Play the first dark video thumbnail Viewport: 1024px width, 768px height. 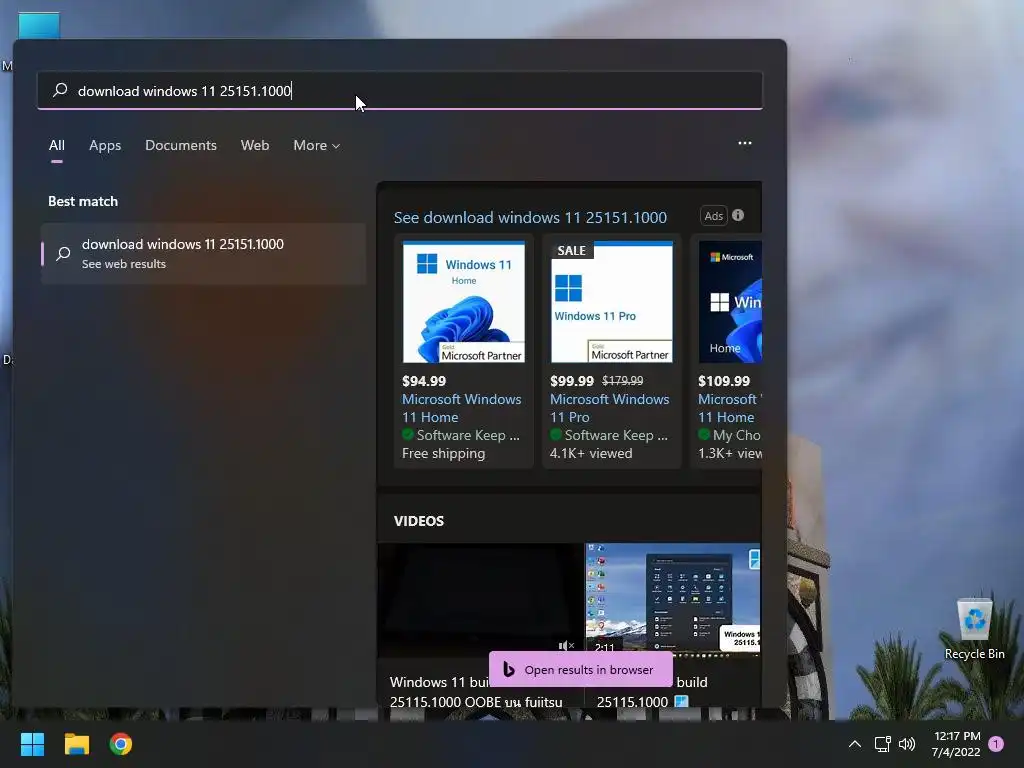[480, 600]
